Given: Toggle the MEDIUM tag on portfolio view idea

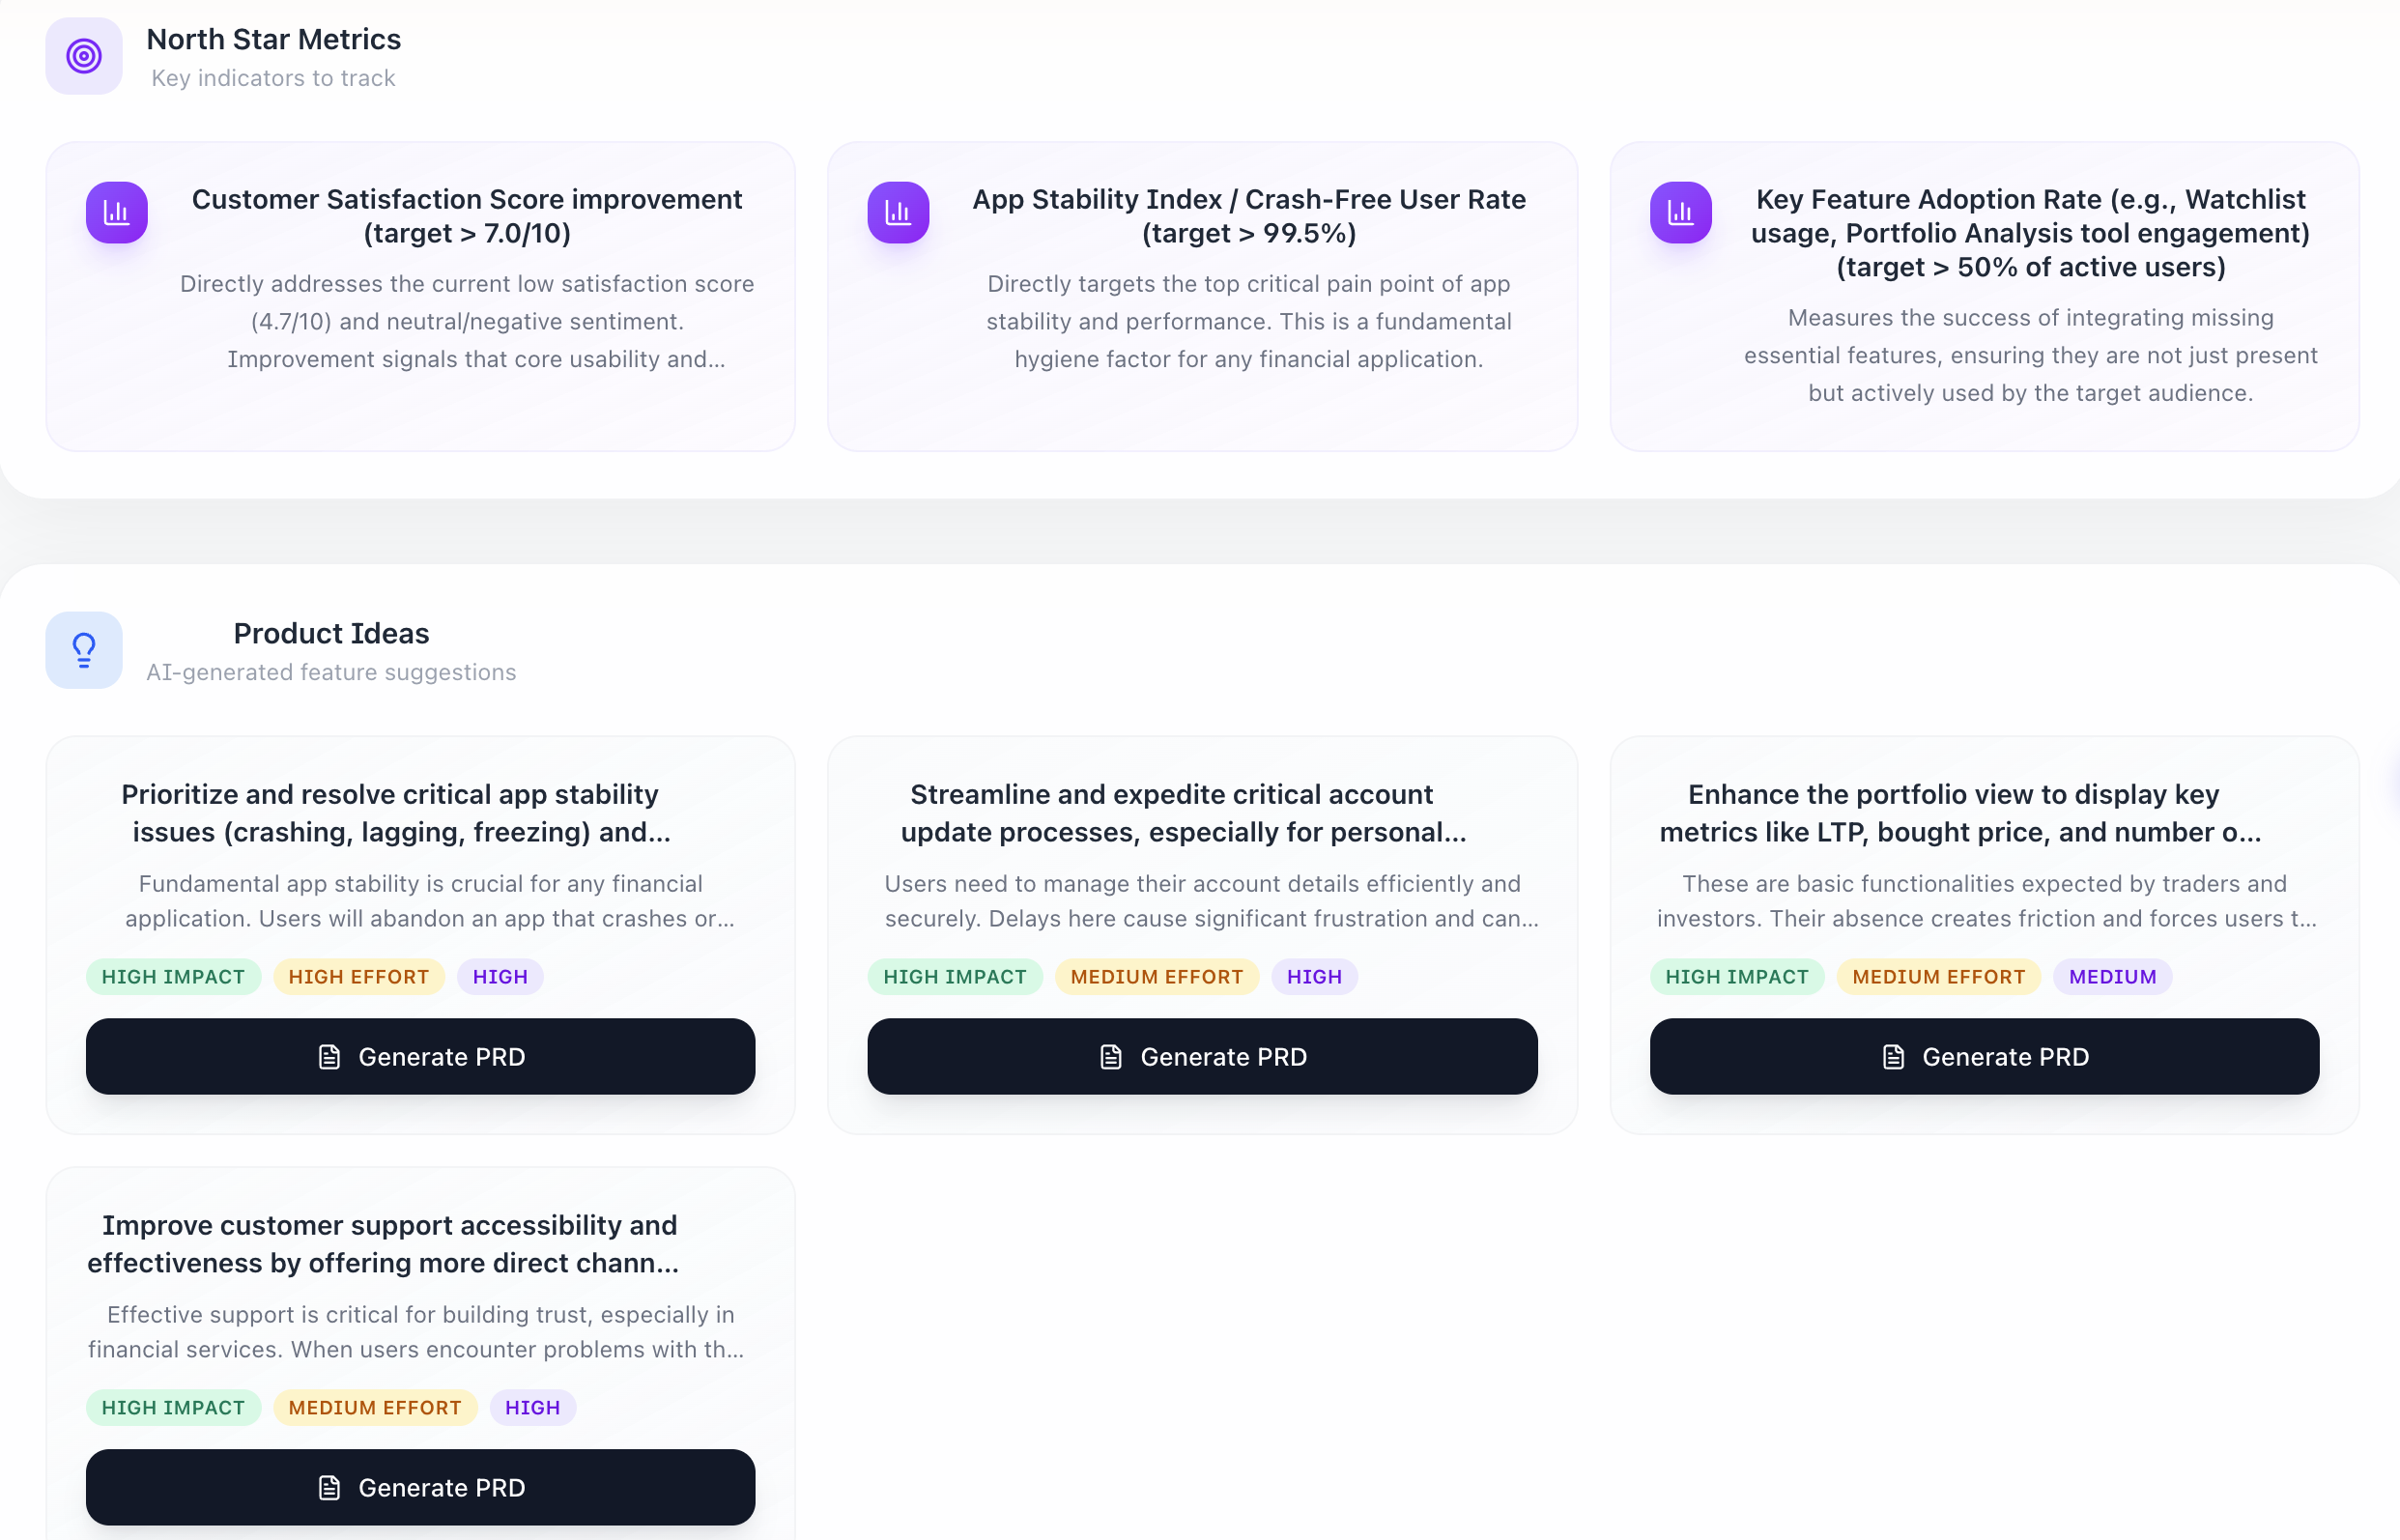Looking at the screenshot, I should point(2112,976).
